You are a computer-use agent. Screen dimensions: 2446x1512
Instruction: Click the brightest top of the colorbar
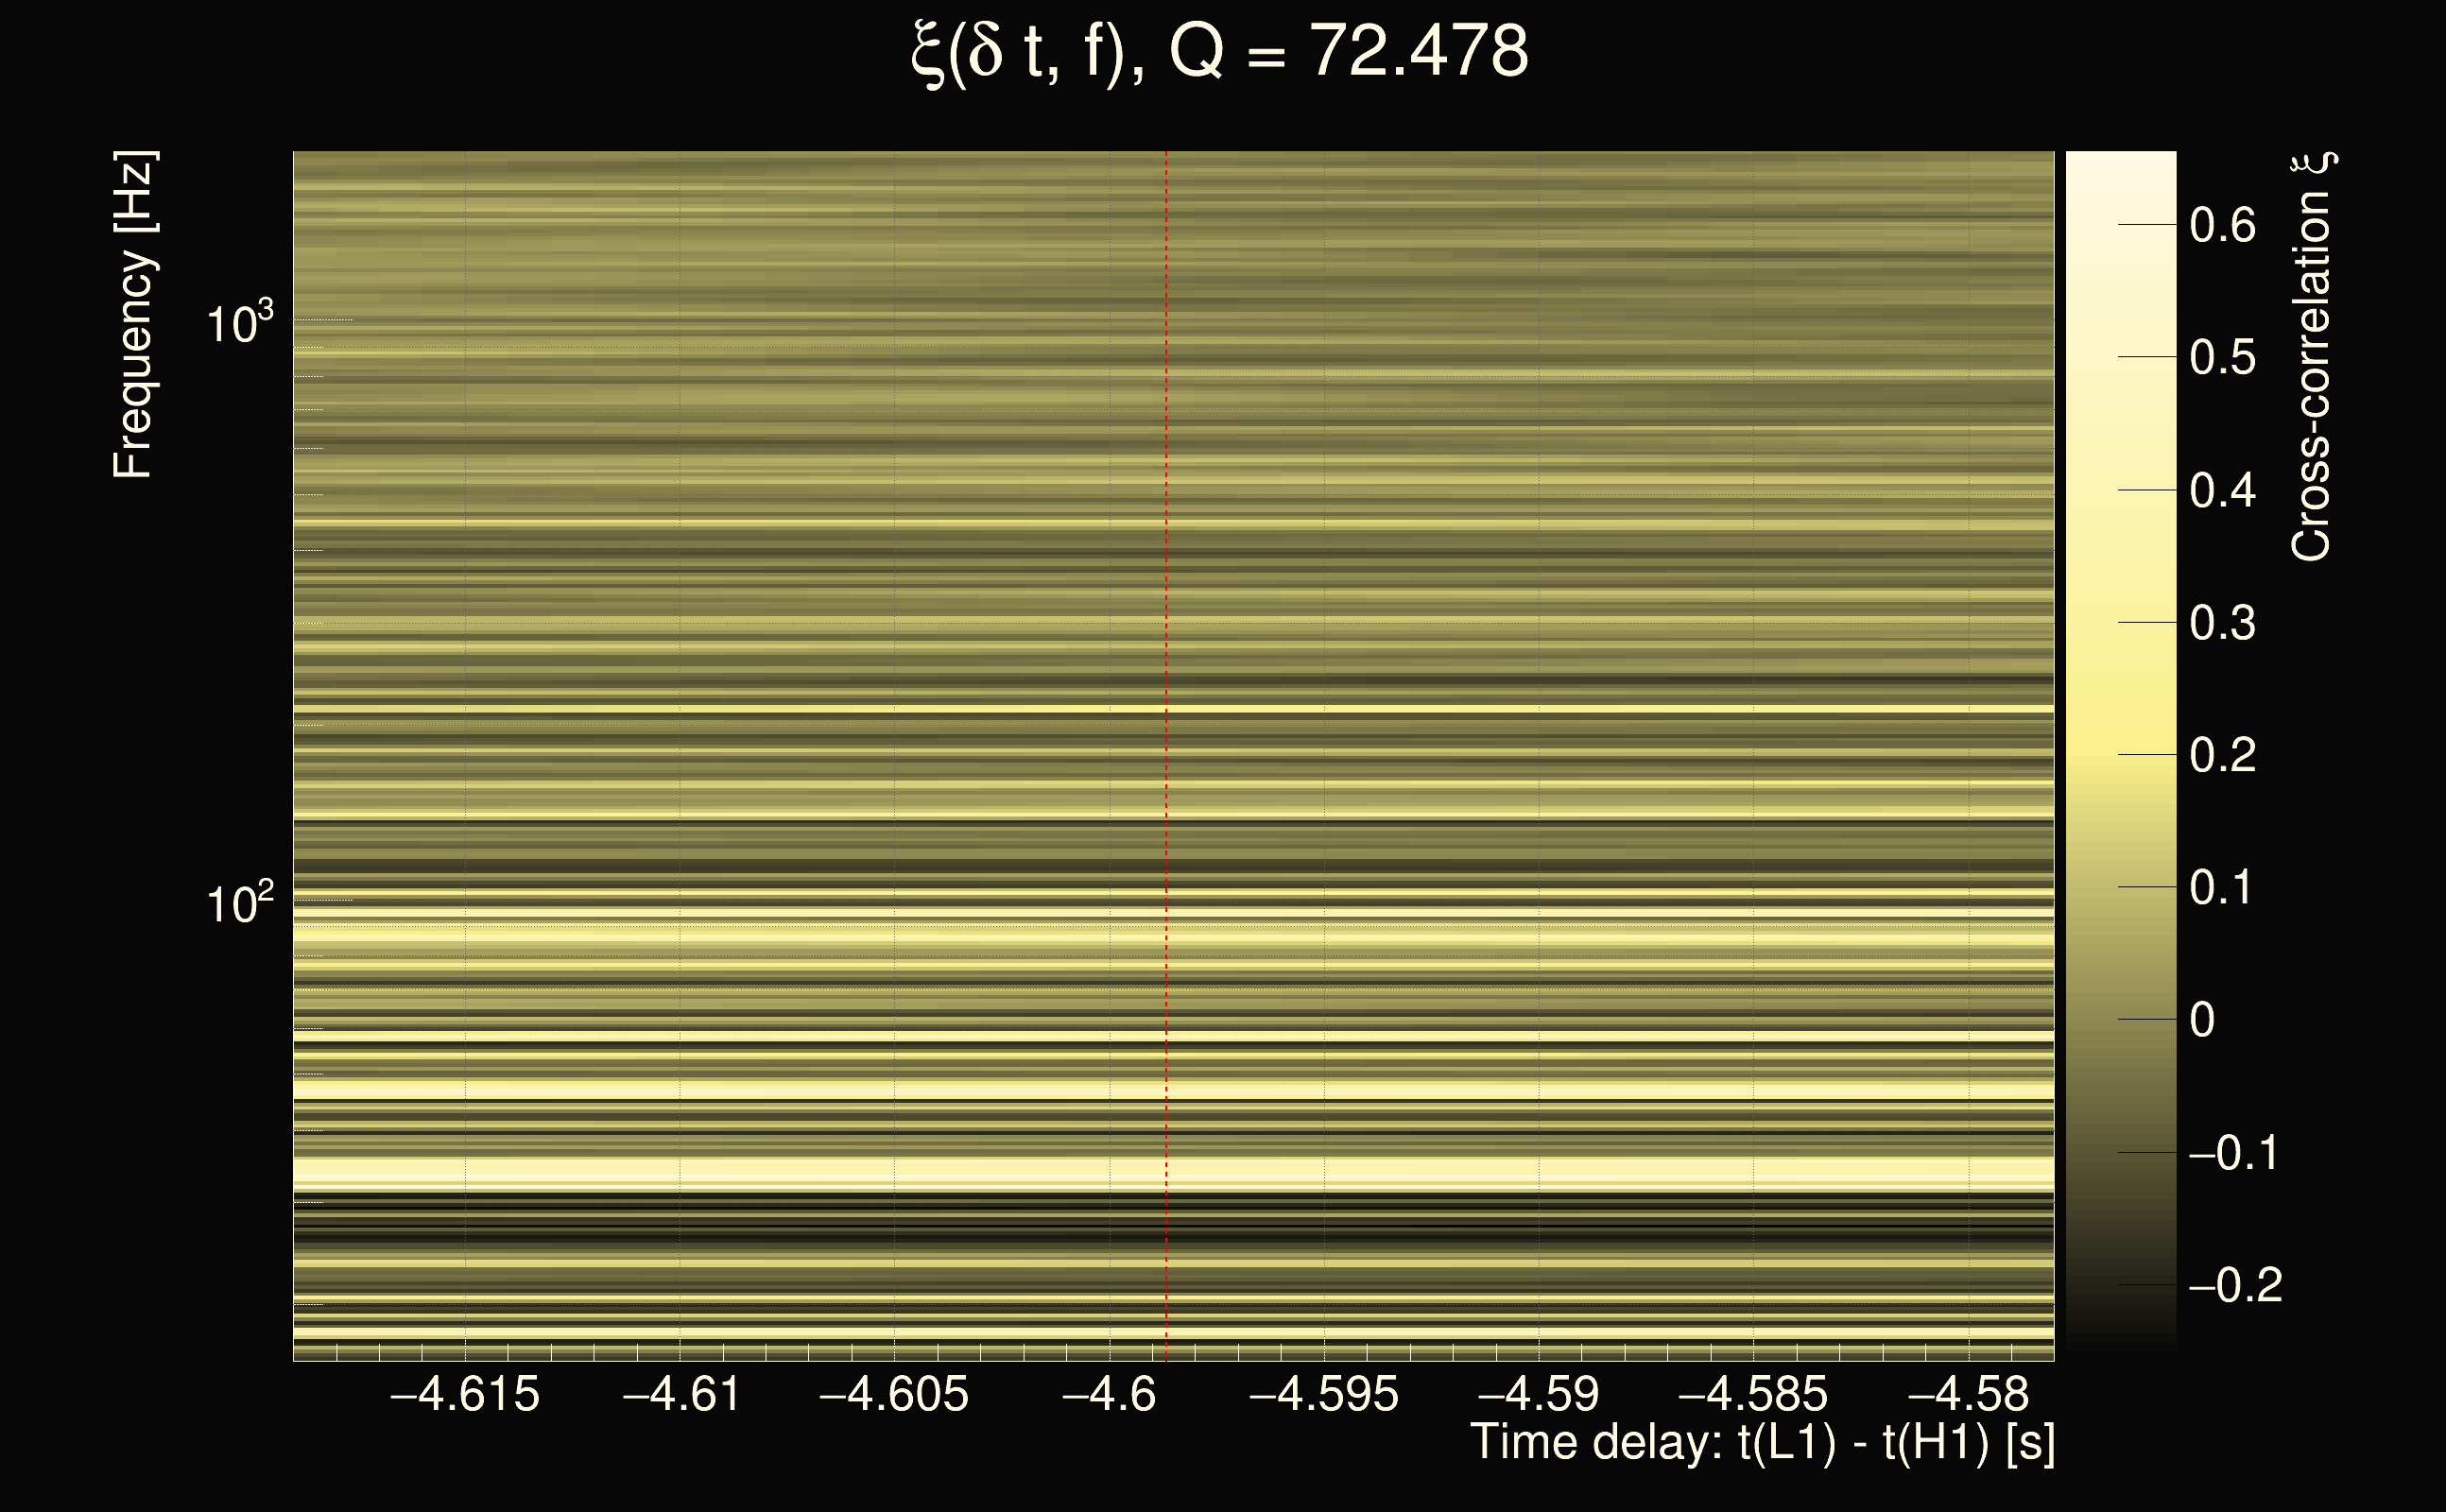click(2120, 160)
